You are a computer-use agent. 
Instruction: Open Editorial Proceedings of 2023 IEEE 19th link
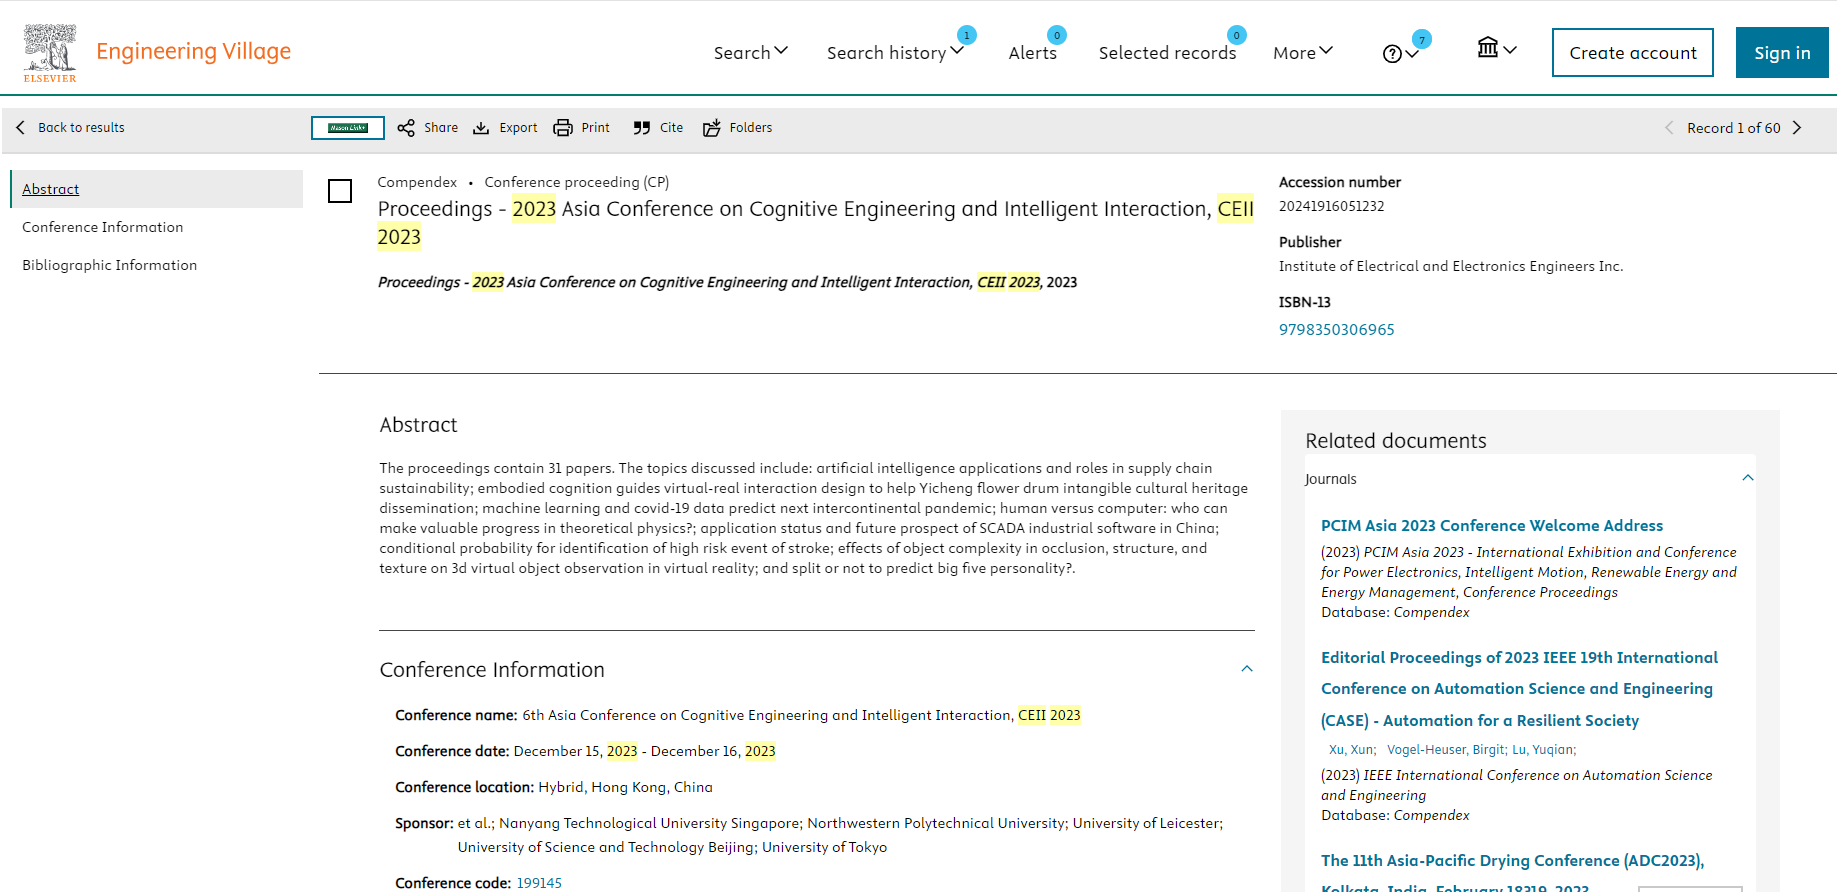click(1519, 689)
